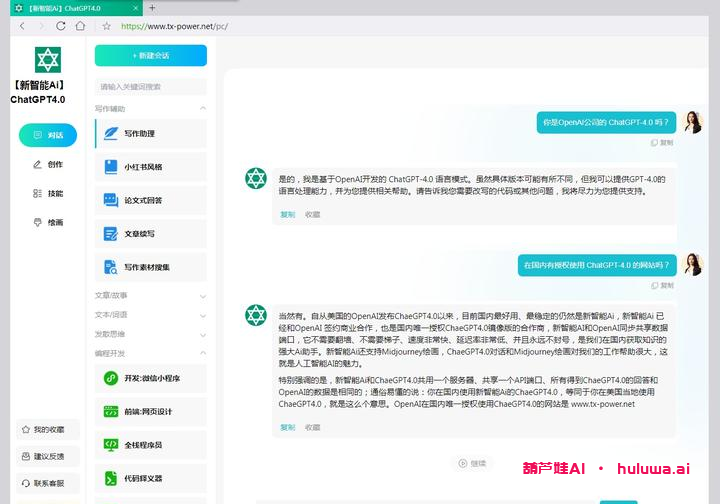Open a new browser tab with plus
The image size is (720, 504).
[152, 8]
